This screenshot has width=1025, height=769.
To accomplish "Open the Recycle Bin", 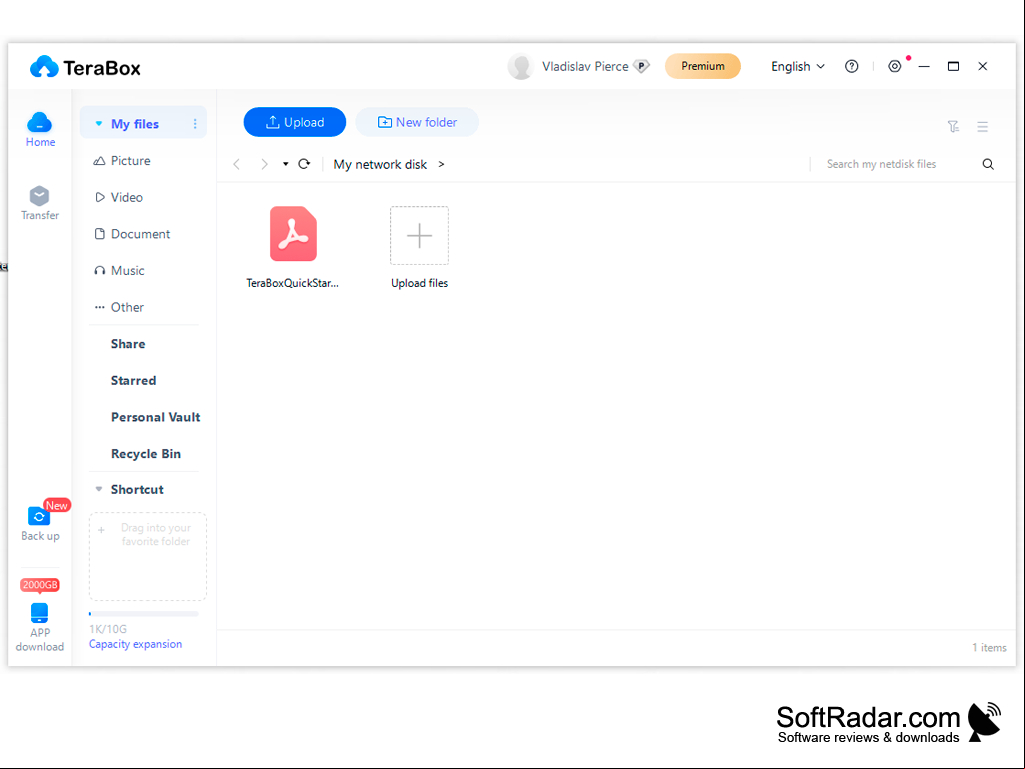I will (x=145, y=454).
